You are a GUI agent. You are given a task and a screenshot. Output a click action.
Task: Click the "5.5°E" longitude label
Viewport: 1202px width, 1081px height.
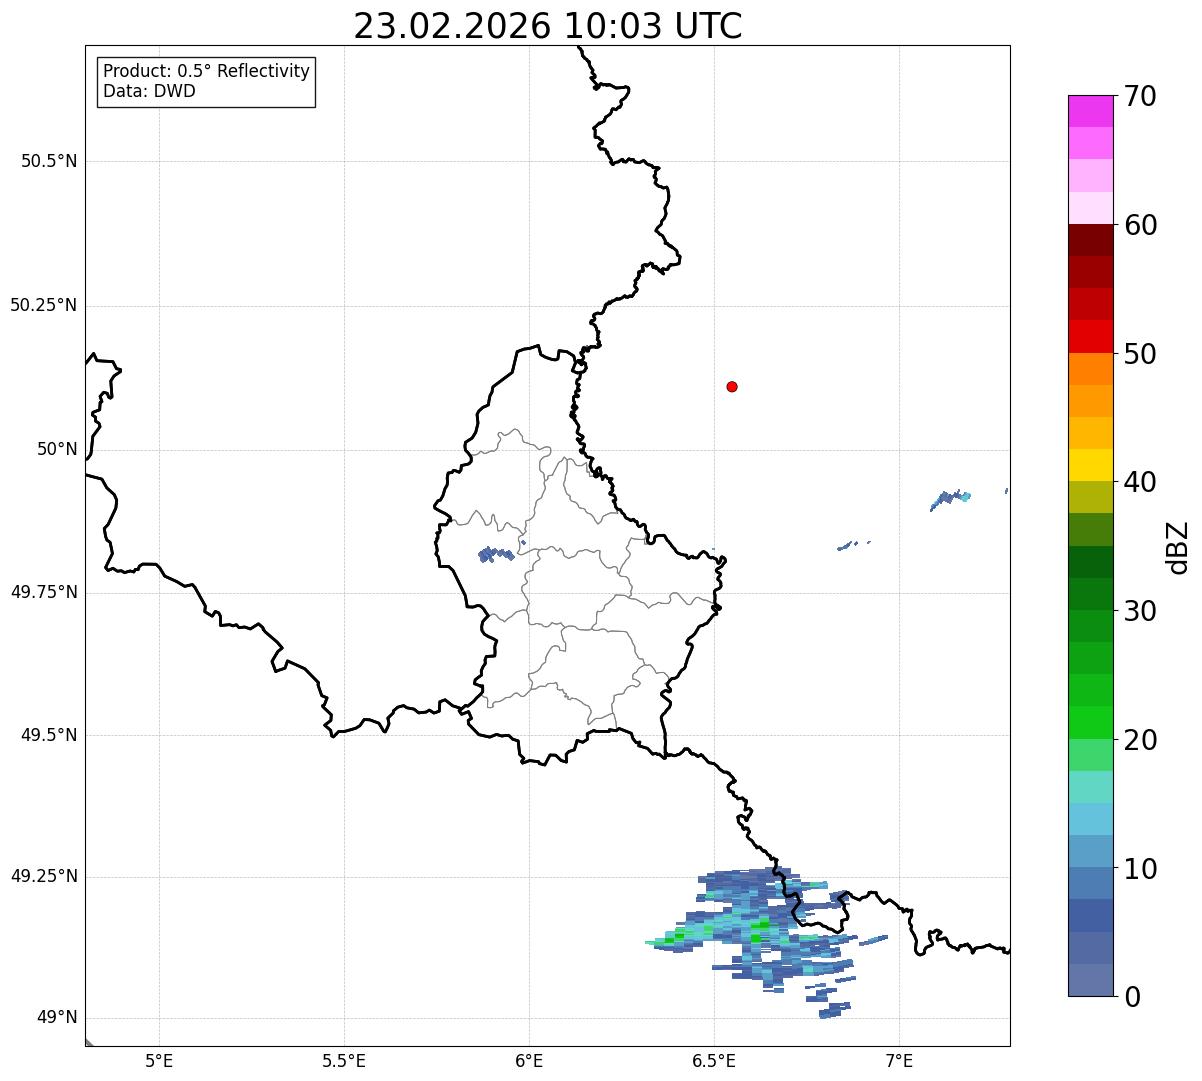point(344,1061)
